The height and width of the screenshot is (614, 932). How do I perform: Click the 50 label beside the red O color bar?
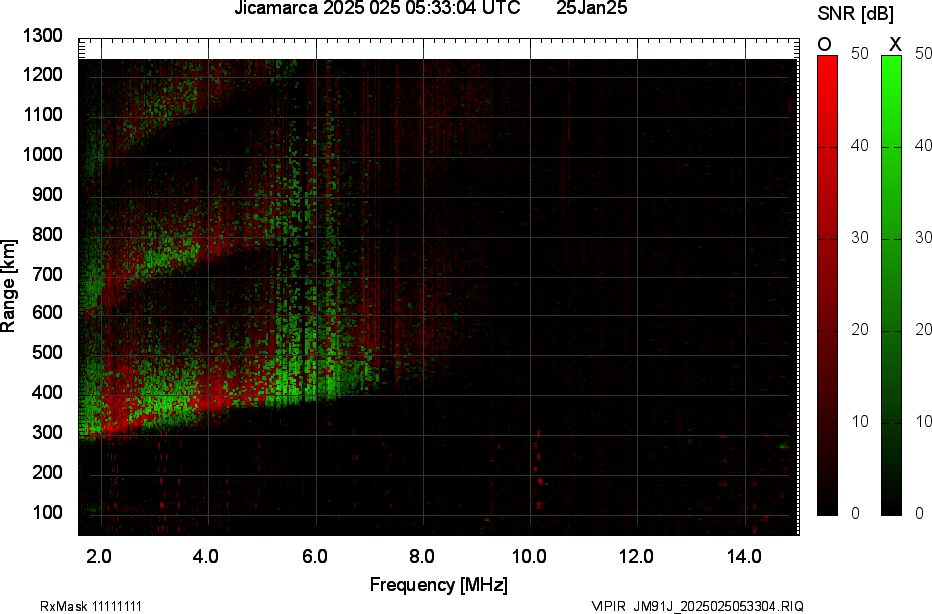click(859, 53)
